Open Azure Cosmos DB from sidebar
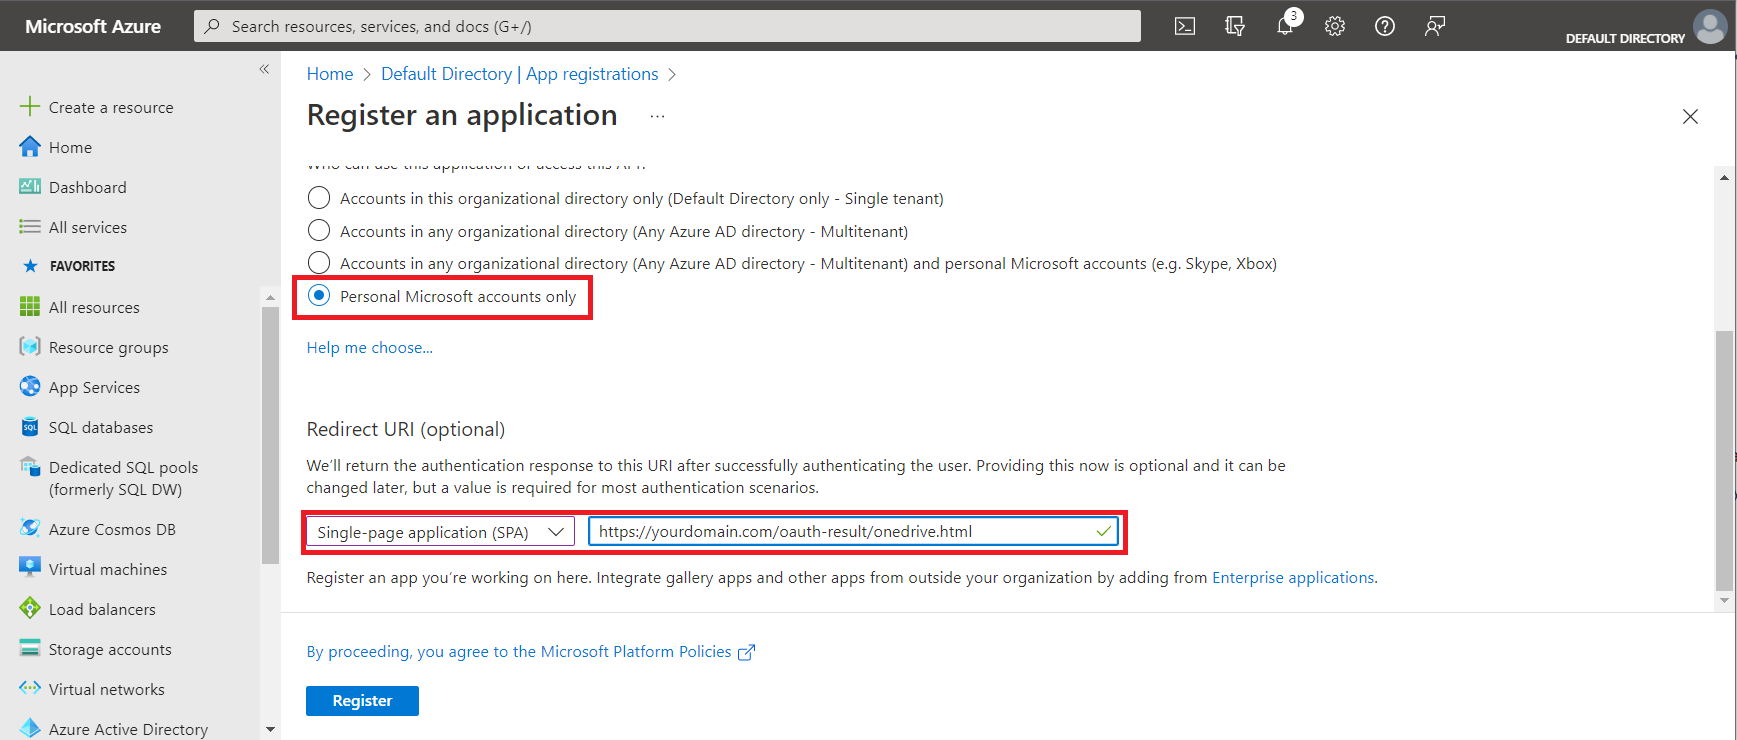 point(112,529)
